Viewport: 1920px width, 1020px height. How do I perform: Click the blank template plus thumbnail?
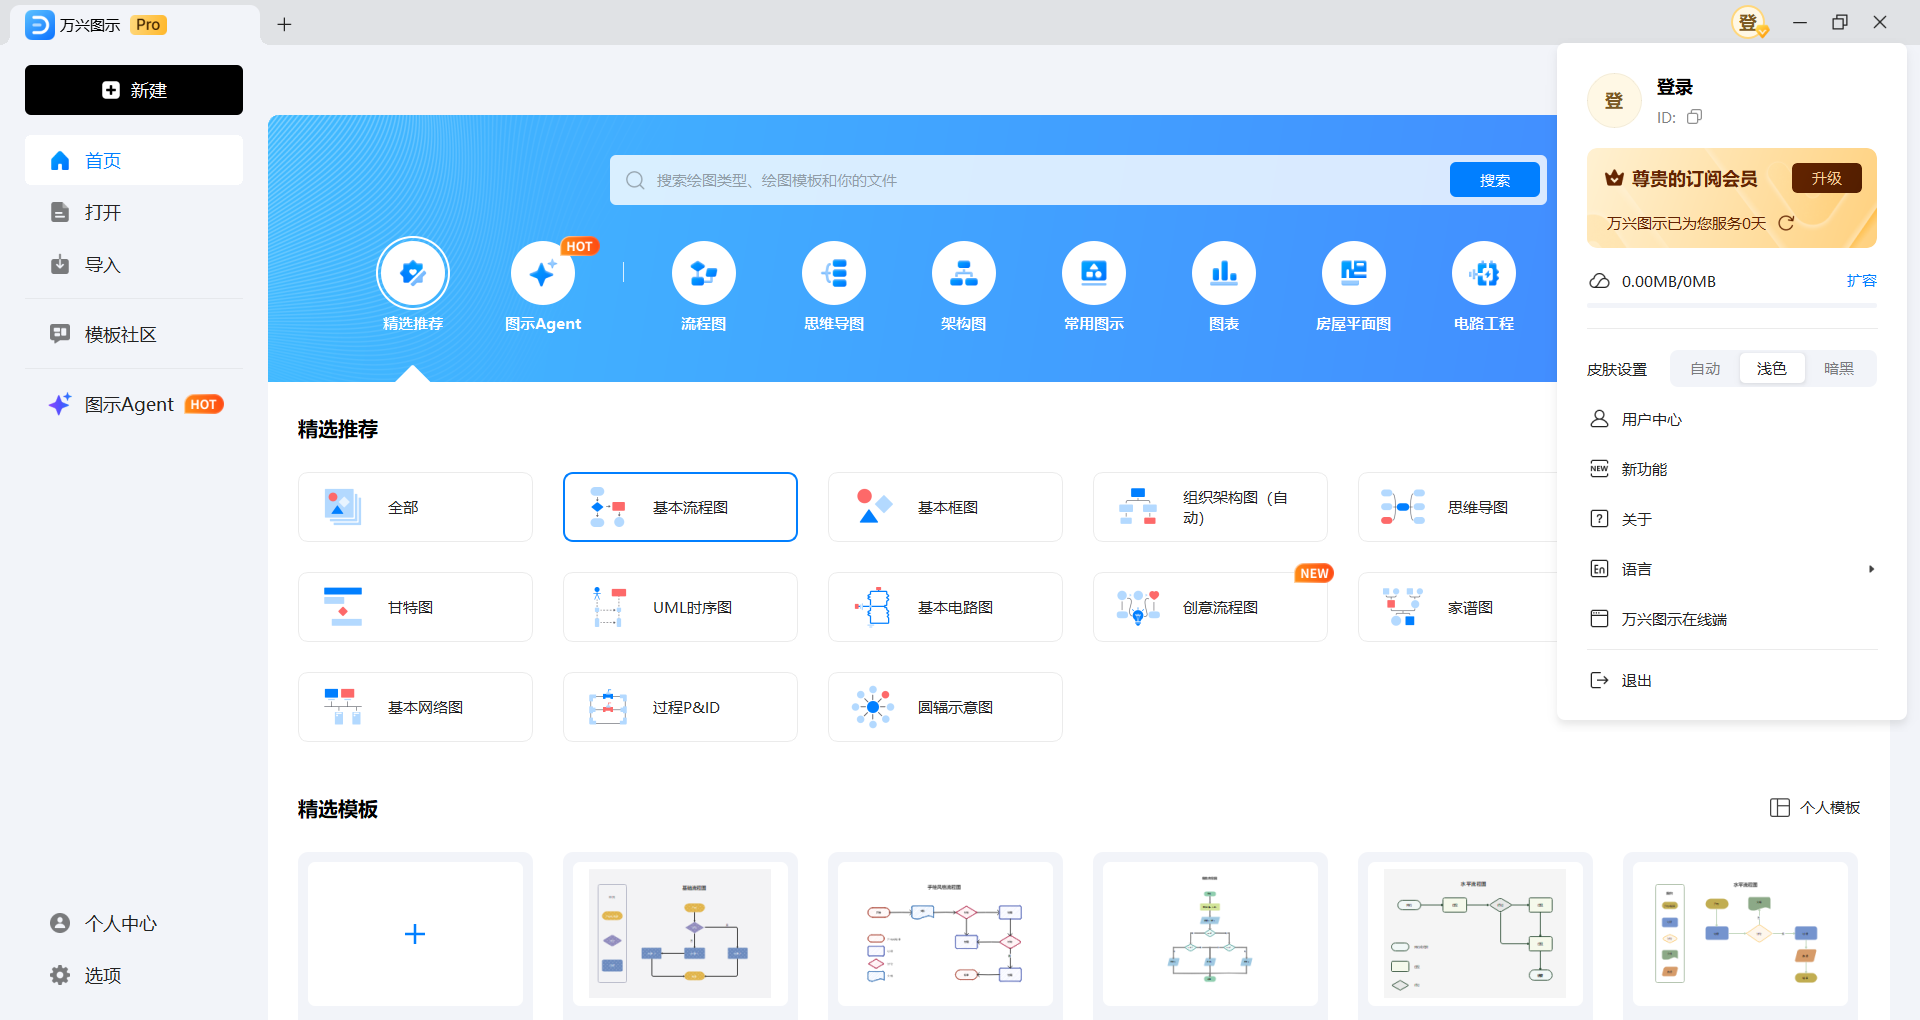point(414,933)
